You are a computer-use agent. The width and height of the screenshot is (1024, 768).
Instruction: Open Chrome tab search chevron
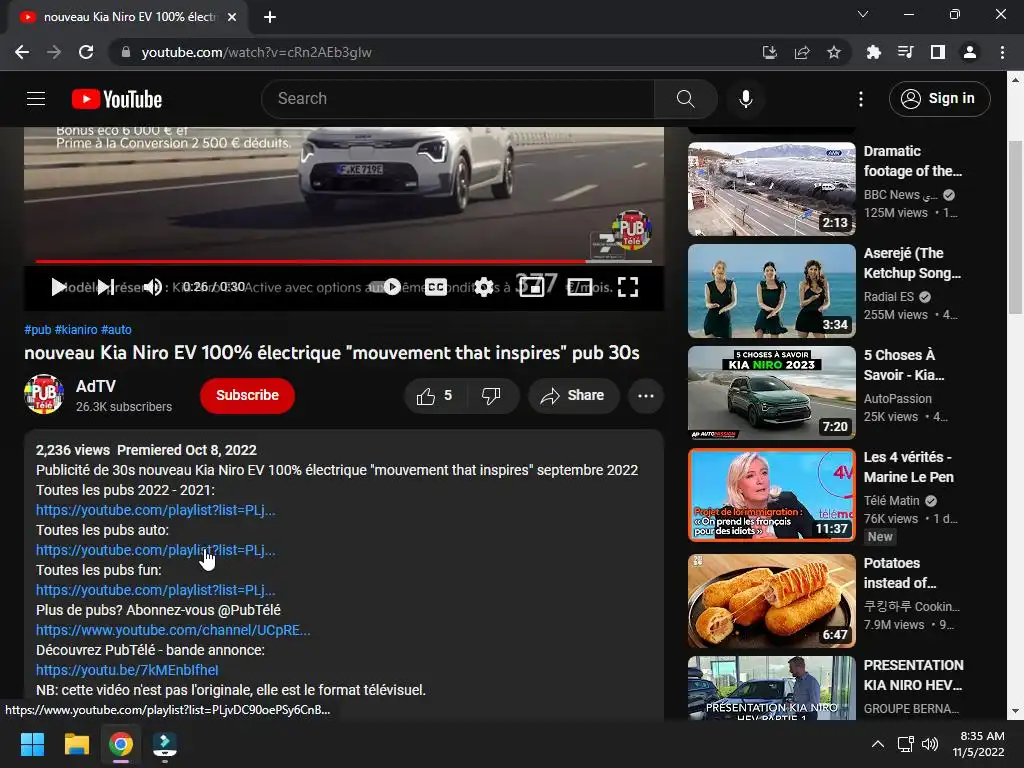[863, 14]
